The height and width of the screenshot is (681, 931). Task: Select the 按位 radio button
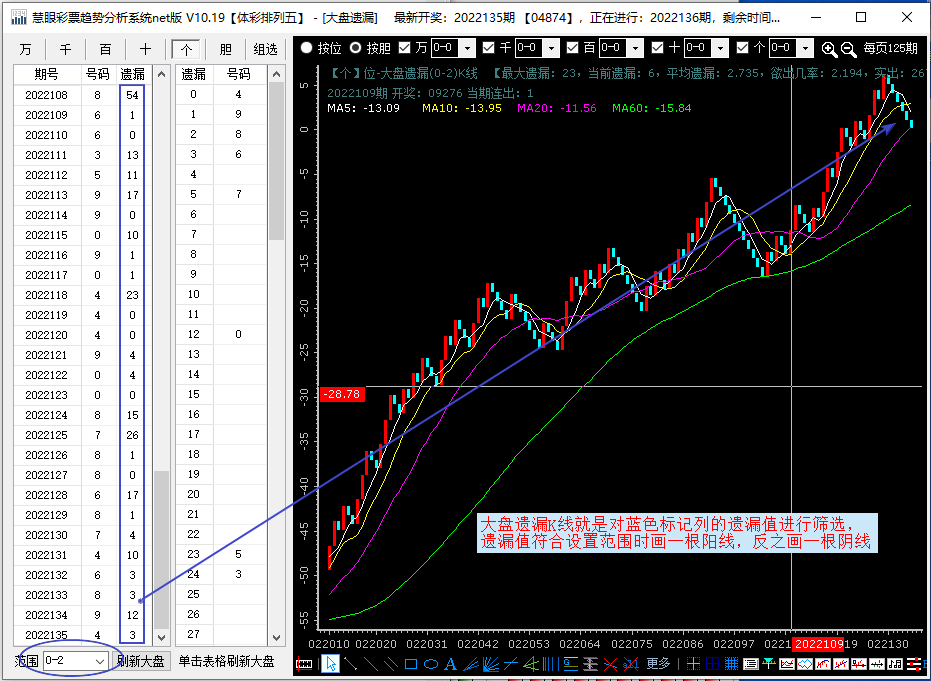coord(307,48)
